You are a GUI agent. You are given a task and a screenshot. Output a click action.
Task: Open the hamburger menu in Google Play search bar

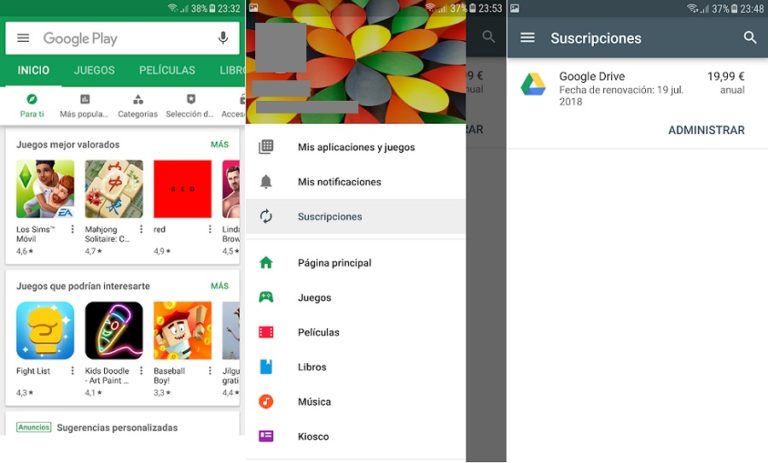[23, 38]
